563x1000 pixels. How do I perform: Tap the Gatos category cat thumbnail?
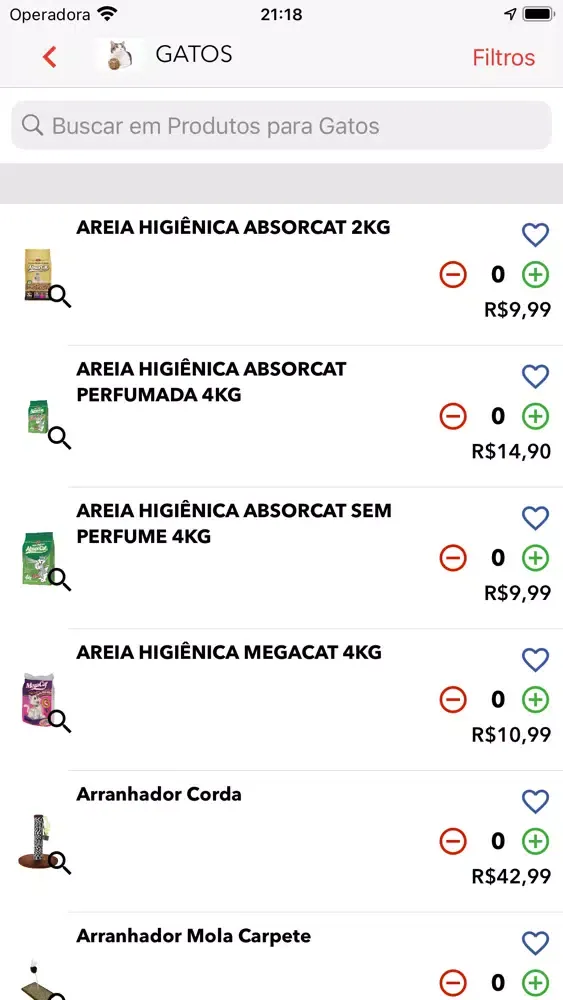point(119,55)
